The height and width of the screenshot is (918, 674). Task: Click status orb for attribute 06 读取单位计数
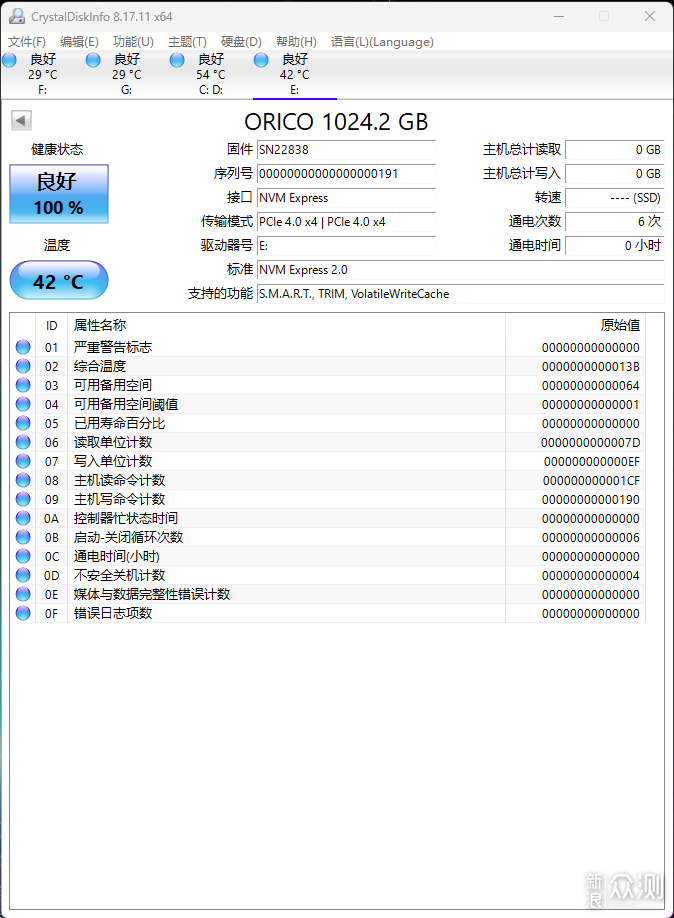click(23, 442)
